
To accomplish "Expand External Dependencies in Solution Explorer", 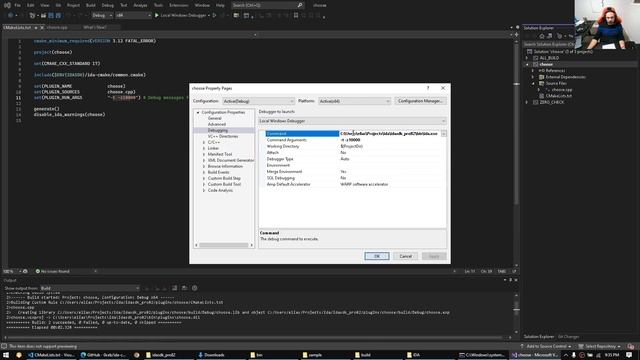I will tap(533, 77).
